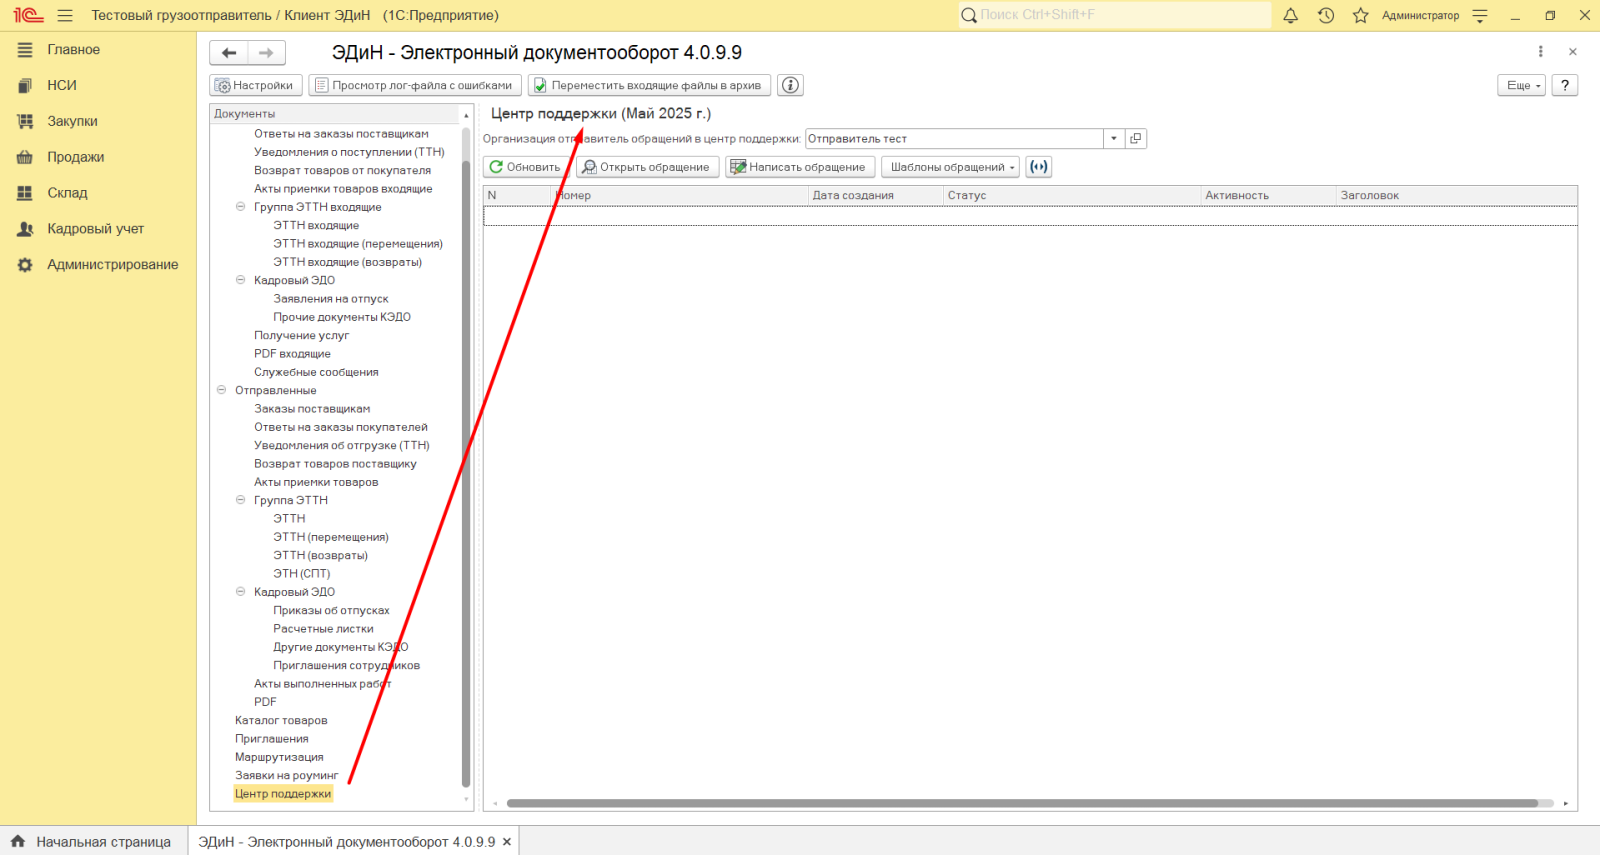Go back with the left arrow button
This screenshot has height=855, width=1600.
pos(229,53)
